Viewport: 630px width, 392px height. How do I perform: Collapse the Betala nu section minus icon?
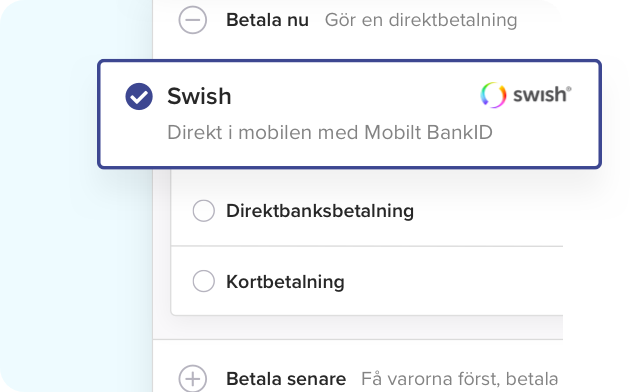(x=193, y=20)
